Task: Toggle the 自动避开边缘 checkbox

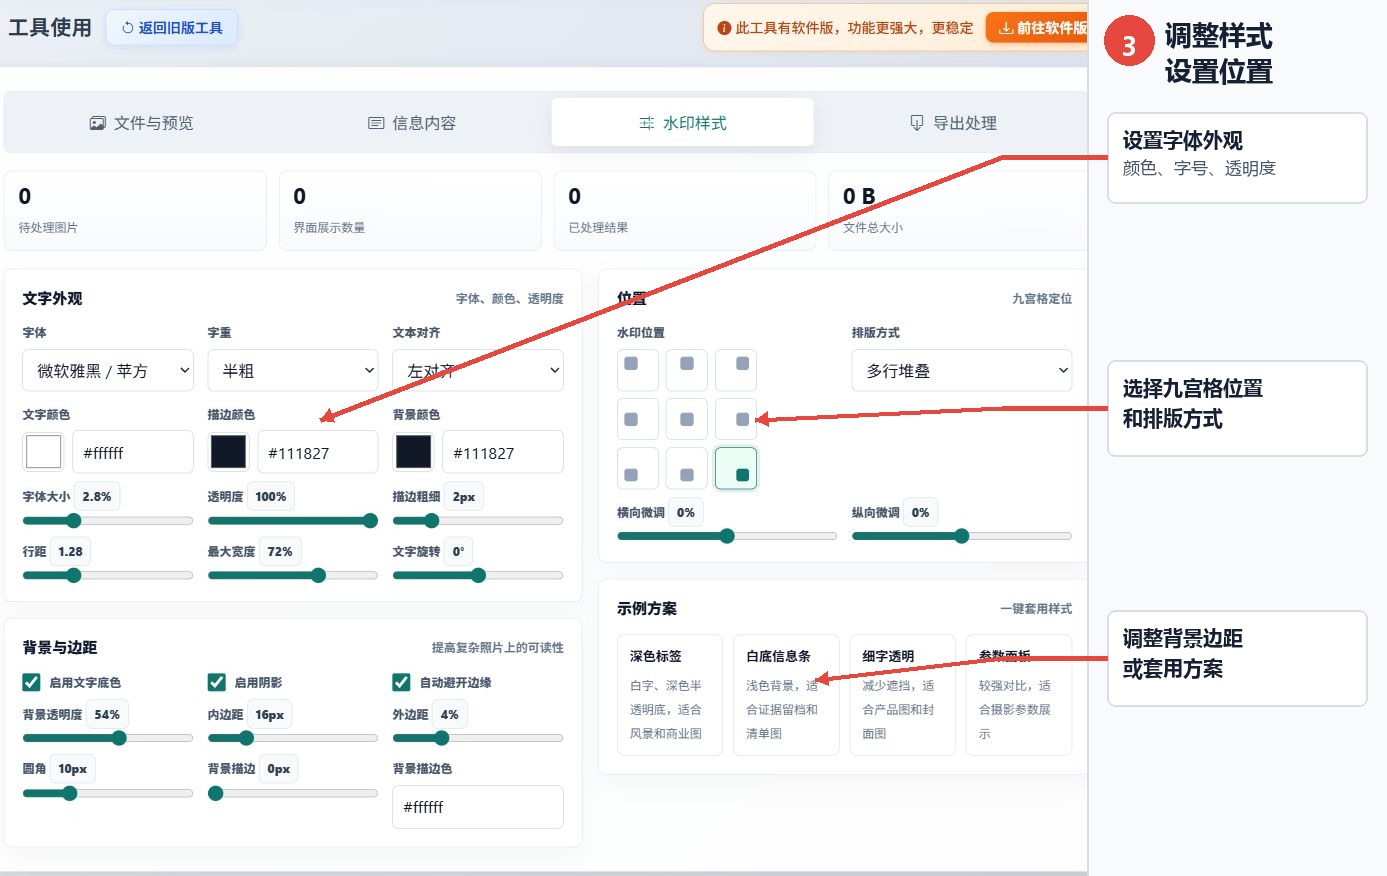Action: click(x=401, y=682)
